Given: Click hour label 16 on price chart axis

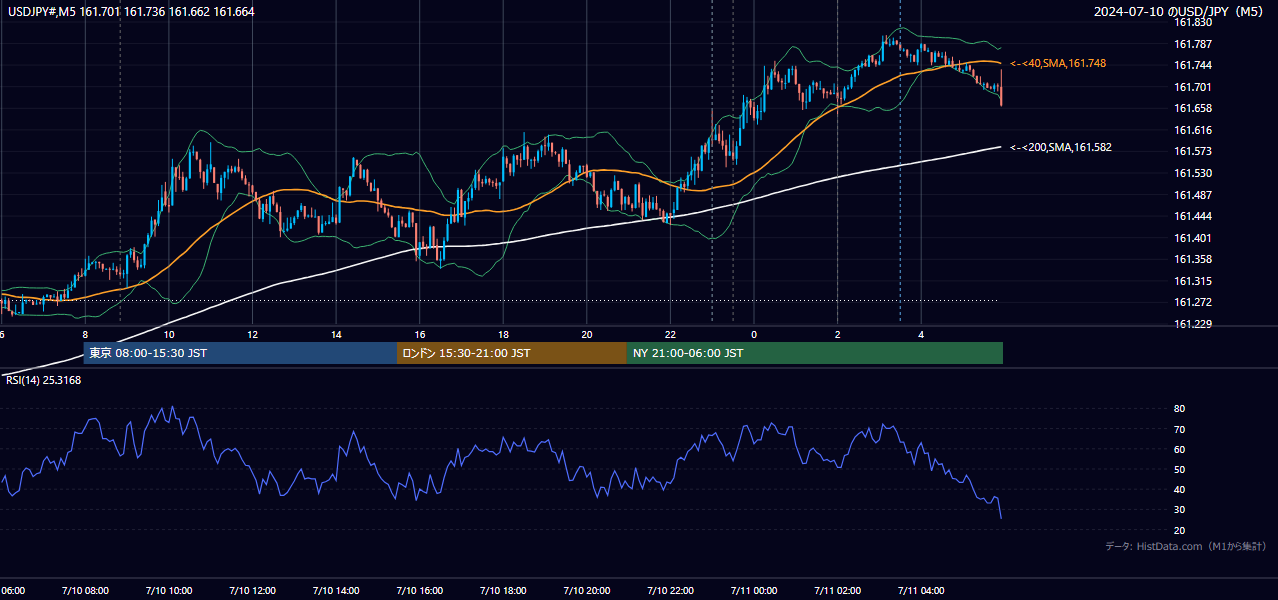Looking at the screenshot, I should 420,334.
